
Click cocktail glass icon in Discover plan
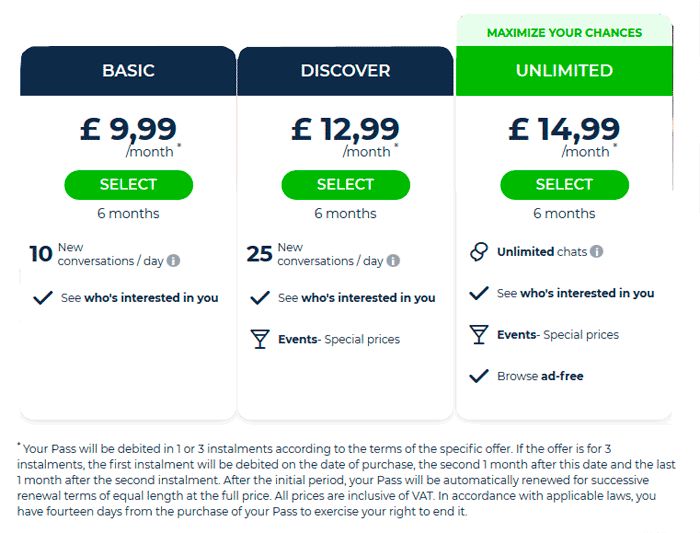click(x=260, y=339)
